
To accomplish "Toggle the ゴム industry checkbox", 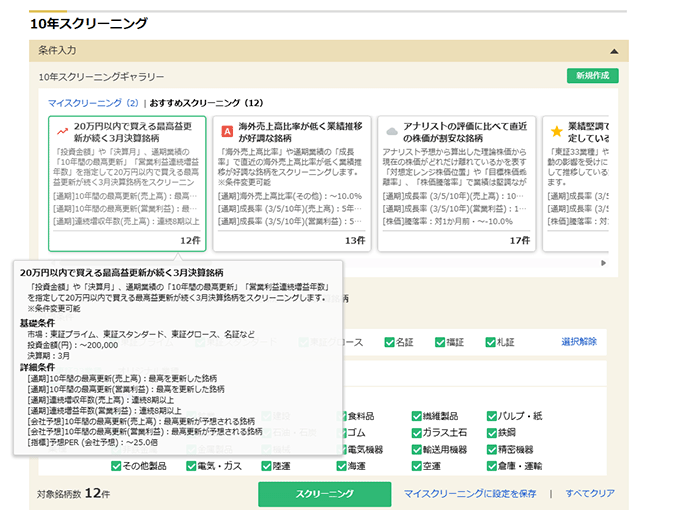I will pyautogui.click(x=342, y=432).
